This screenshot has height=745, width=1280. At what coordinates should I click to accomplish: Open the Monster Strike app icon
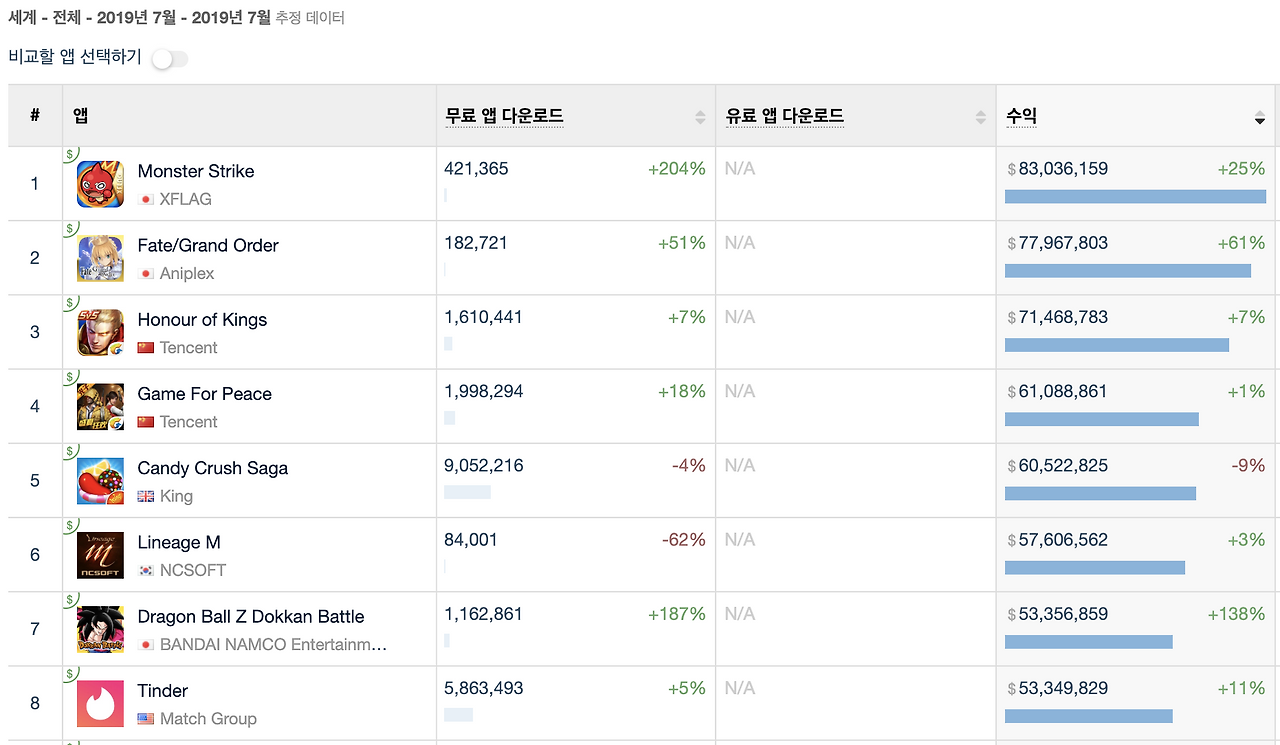(x=100, y=184)
